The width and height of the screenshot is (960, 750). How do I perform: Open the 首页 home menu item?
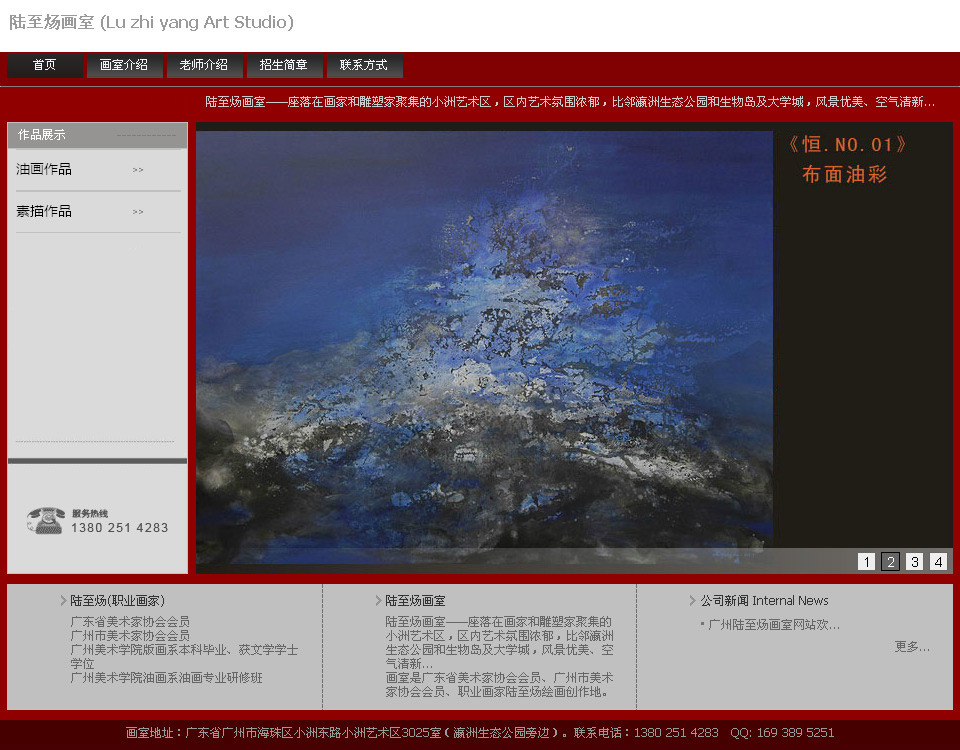coord(45,65)
